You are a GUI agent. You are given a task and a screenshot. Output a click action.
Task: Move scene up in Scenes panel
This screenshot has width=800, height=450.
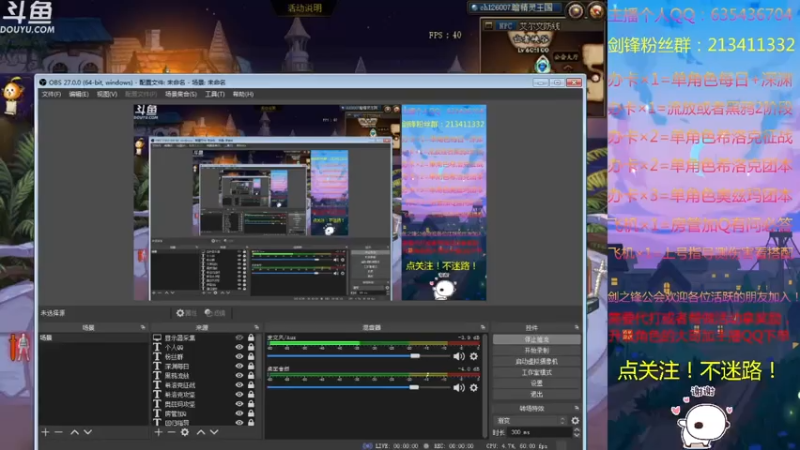(74, 432)
